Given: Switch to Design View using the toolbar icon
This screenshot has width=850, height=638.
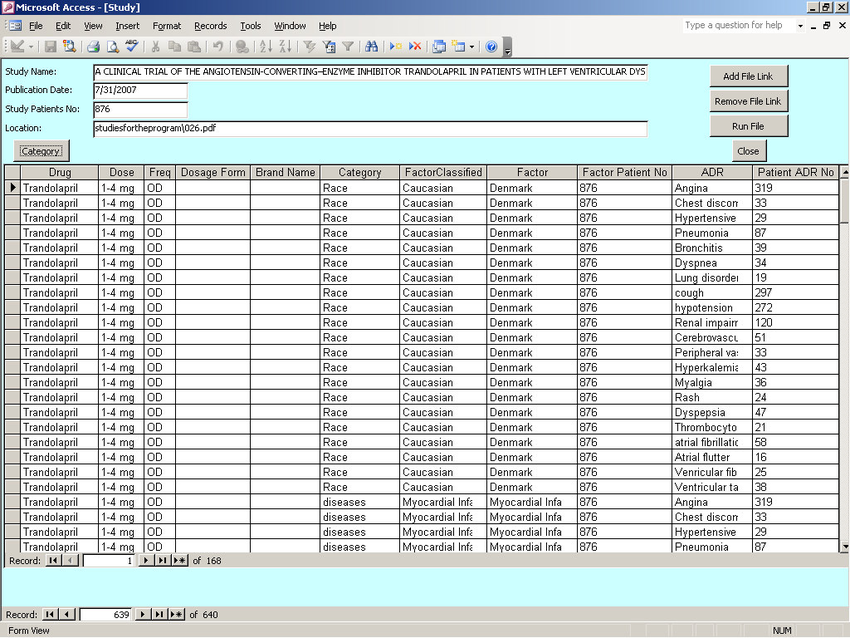Looking at the screenshot, I should click(17, 47).
